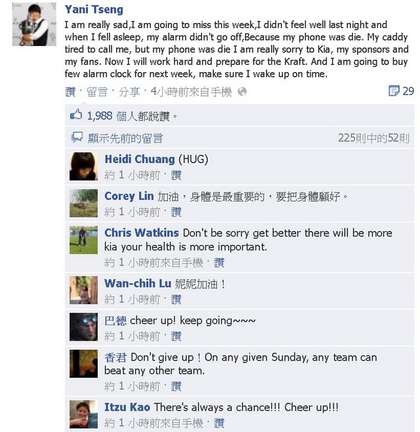This screenshot has width=420, height=432.
Task: Open the Yani Tseng name link
Action: [94, 9]
